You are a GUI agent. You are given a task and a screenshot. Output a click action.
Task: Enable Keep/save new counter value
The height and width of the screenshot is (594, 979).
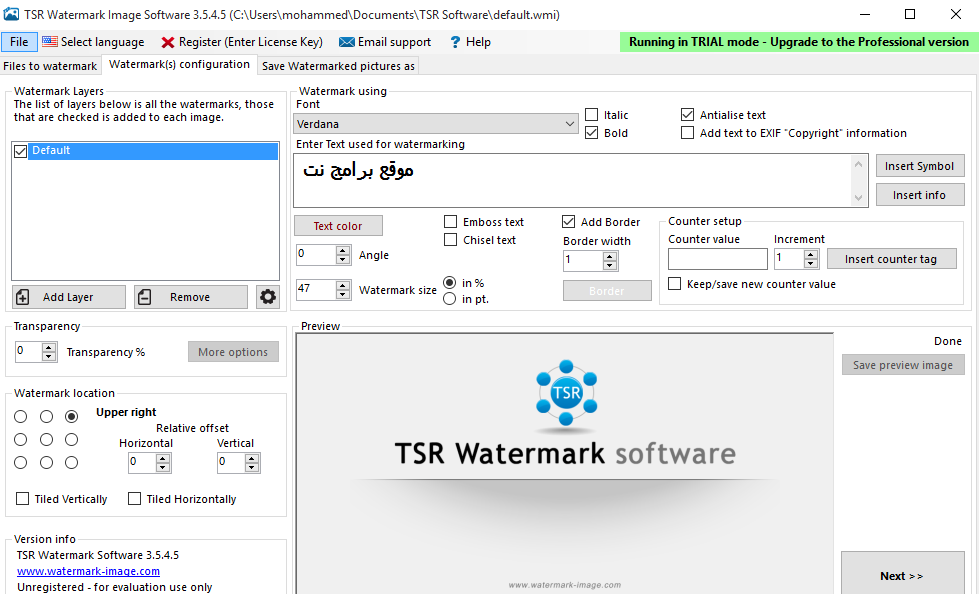click(x=674, y=284)
